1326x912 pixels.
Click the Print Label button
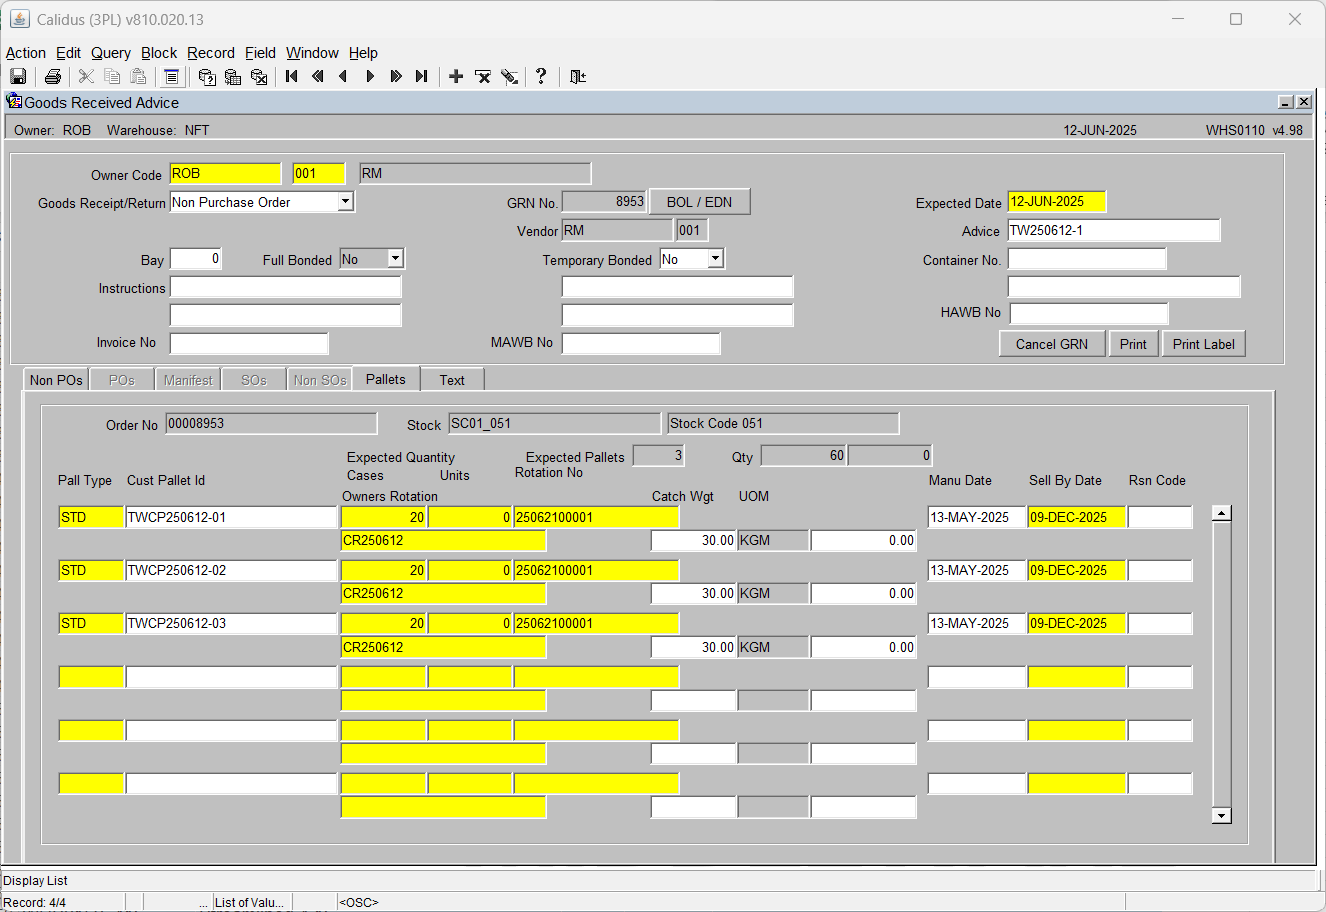pyautogui.click(x=1203, y=344)
